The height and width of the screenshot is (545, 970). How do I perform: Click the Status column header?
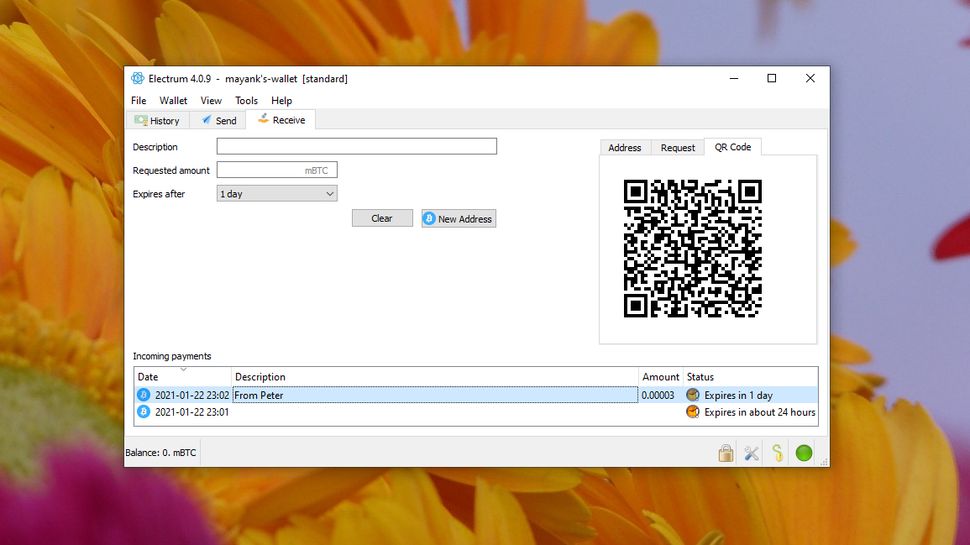(750, 377)
